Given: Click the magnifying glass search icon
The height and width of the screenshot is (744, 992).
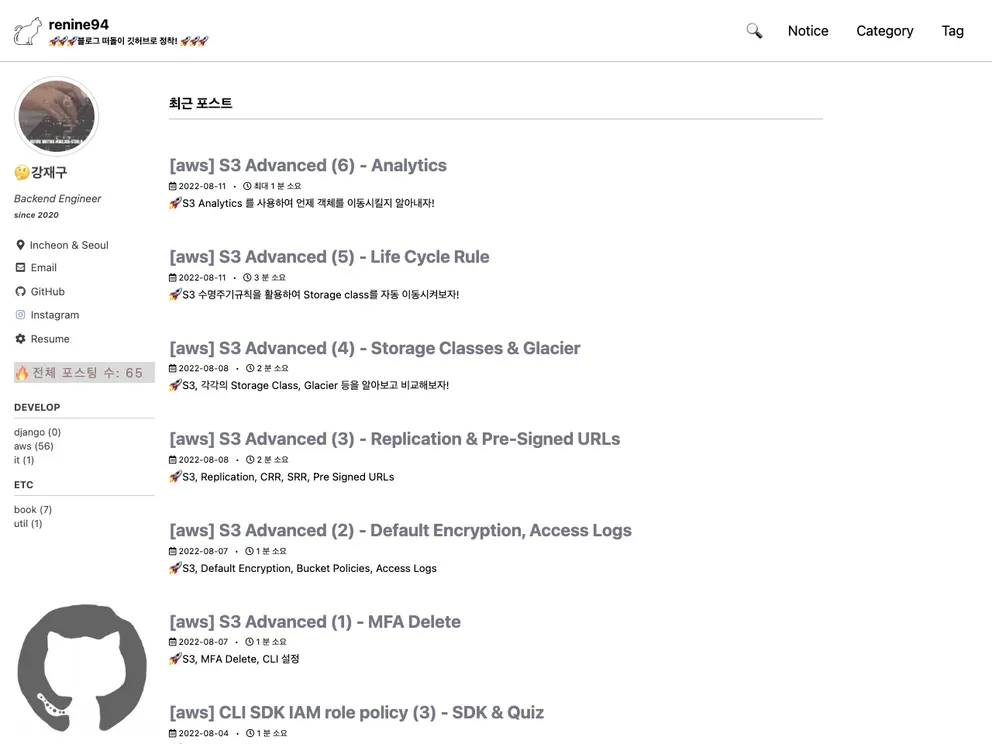Looking at the screenshot, I should point(754,31).
